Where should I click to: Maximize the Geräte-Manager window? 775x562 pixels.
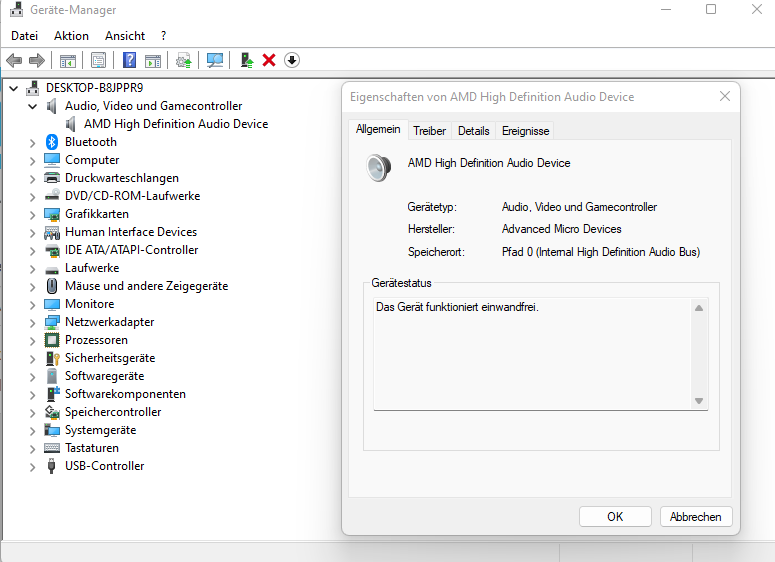pyautogui.click(x=711, y=9)
